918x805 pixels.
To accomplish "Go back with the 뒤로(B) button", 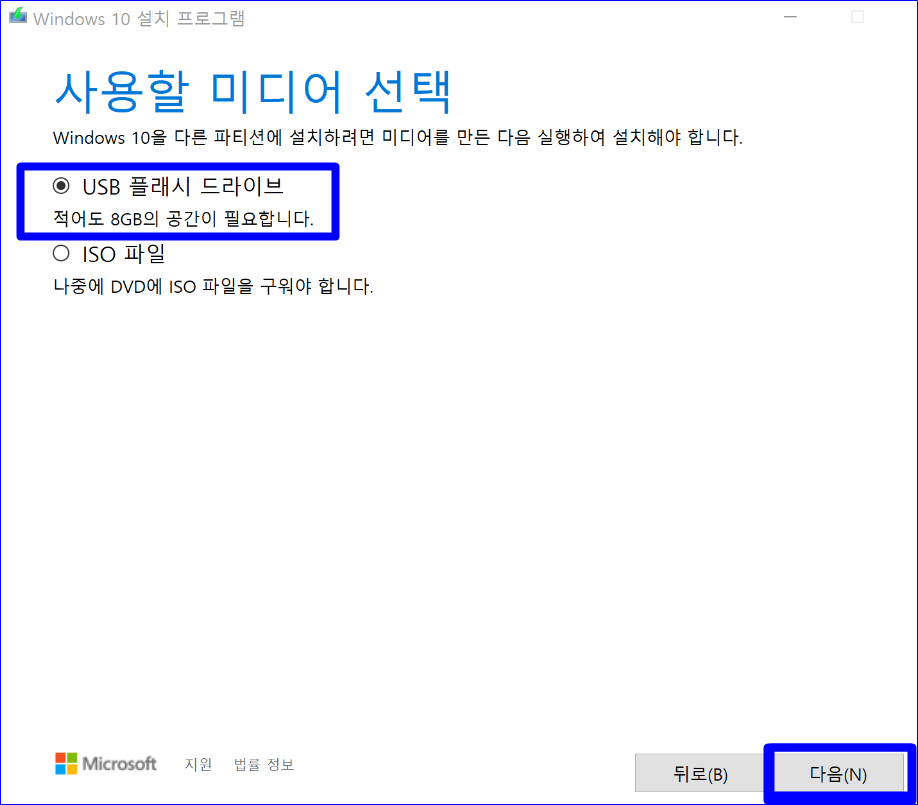I will pyautogui.click(x=700, y=773).
